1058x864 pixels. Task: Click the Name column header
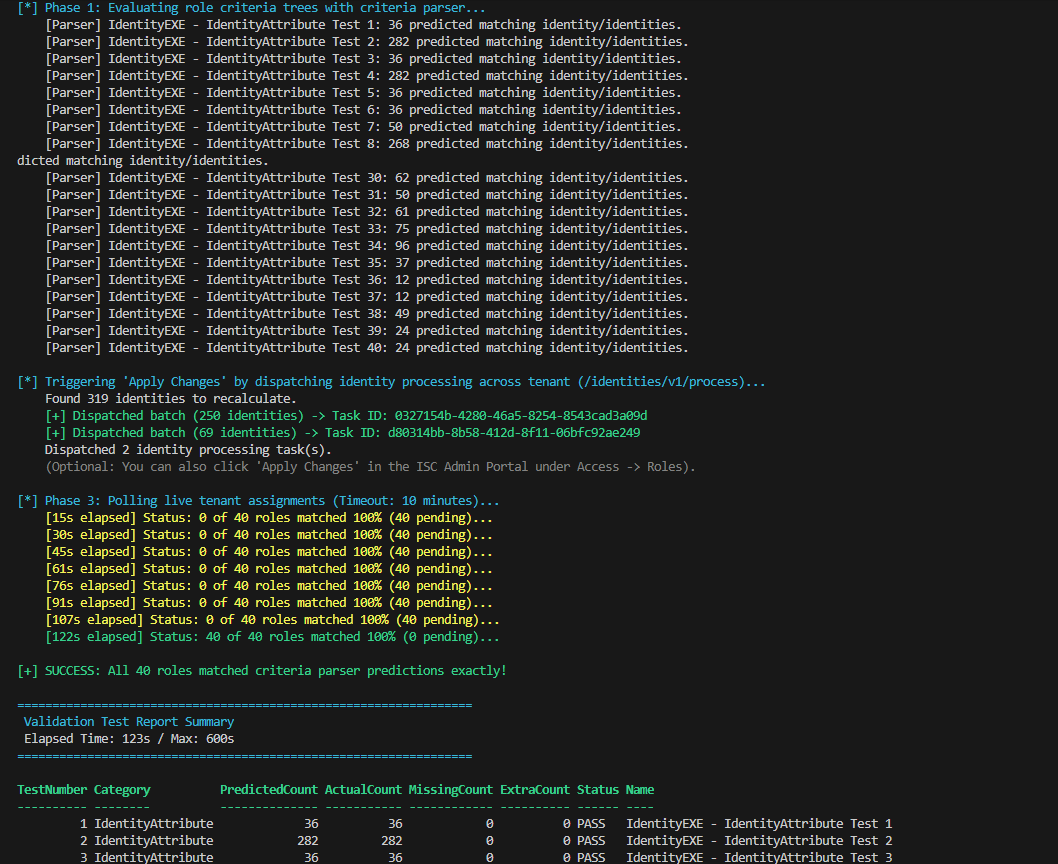640,790
